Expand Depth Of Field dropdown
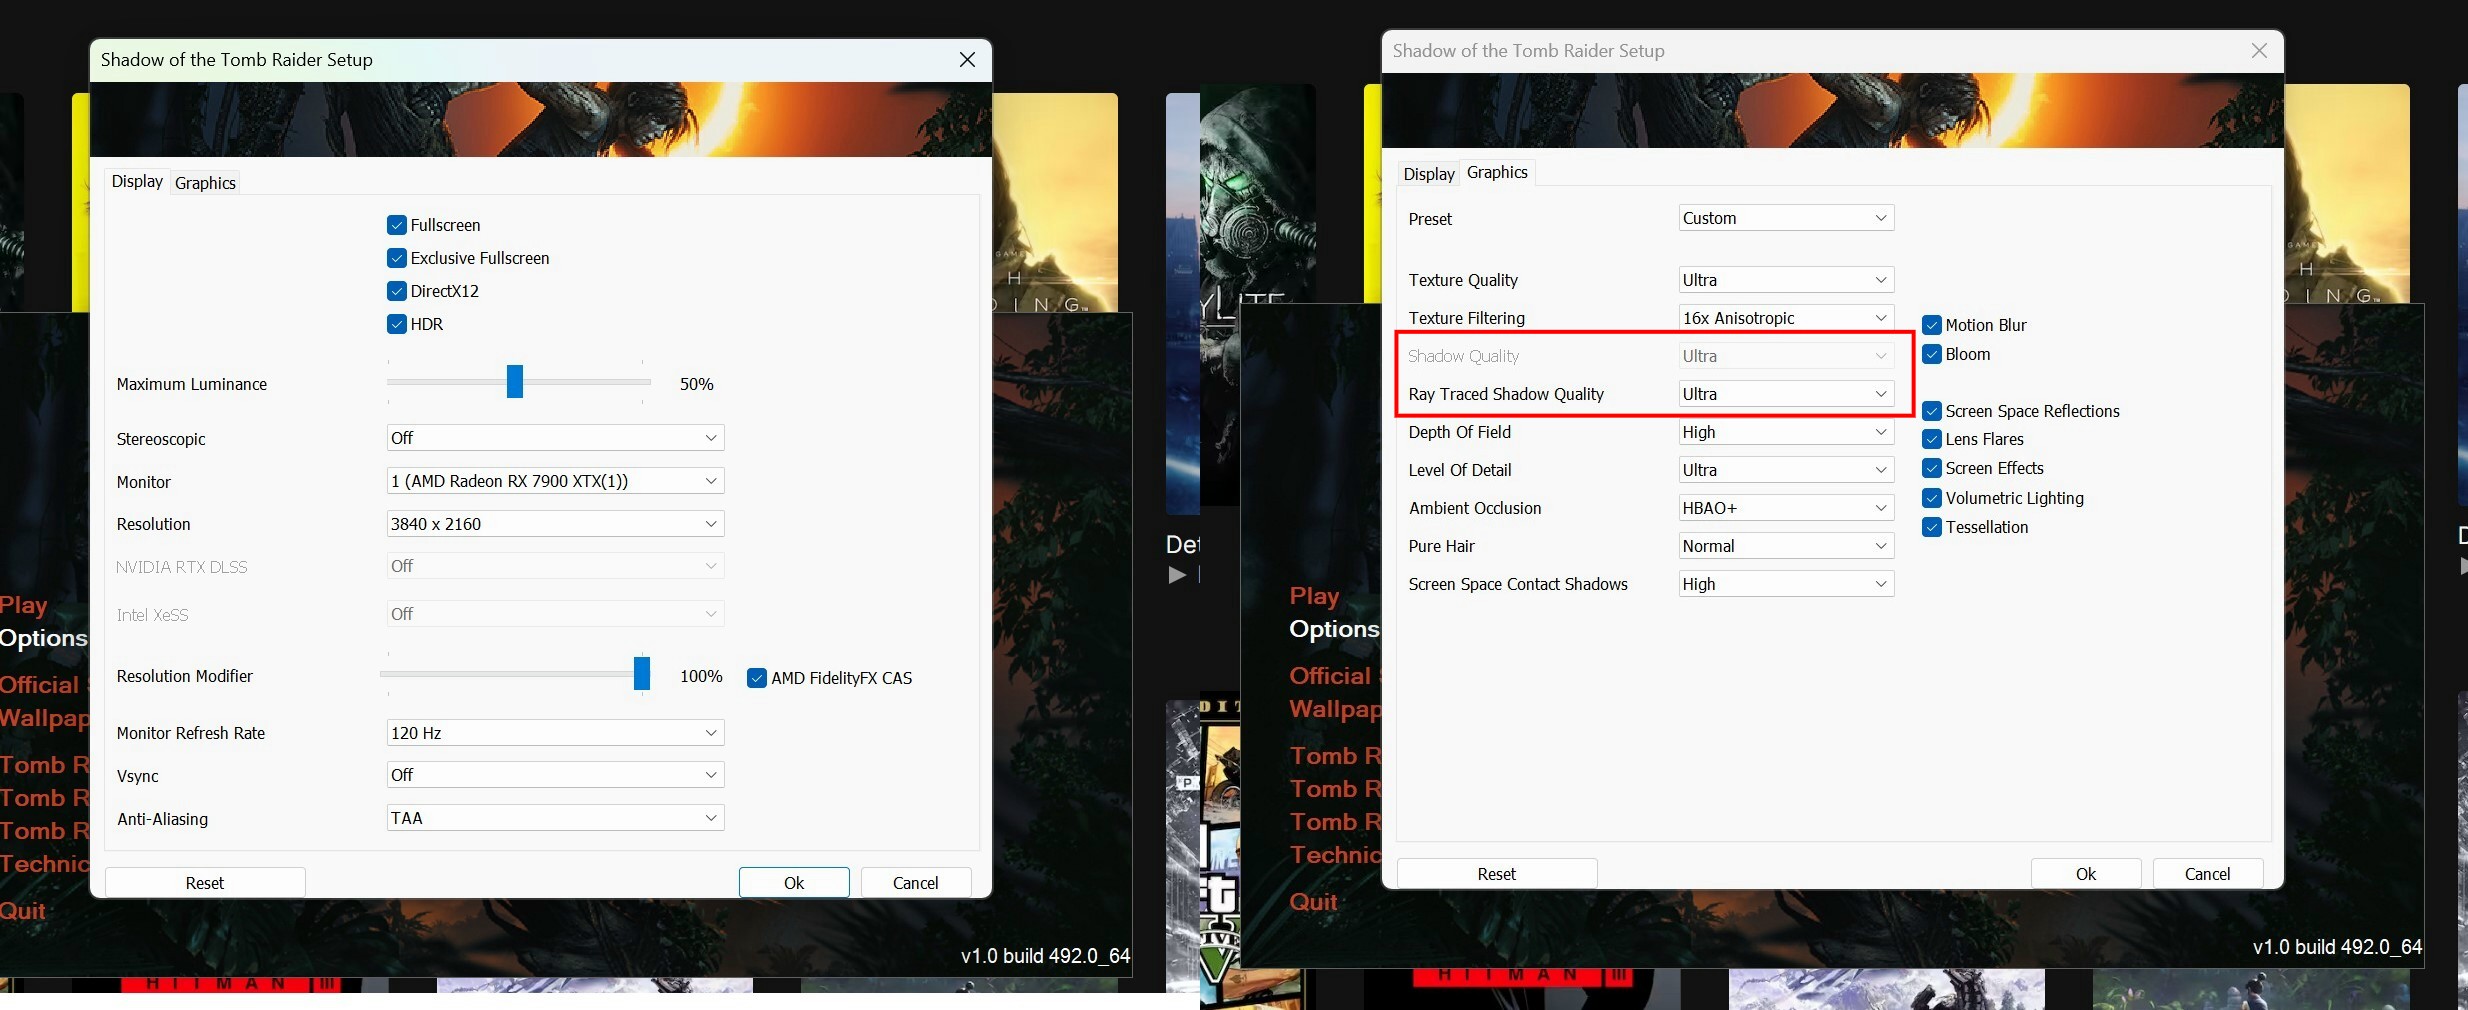 [x=1786, y=432]
